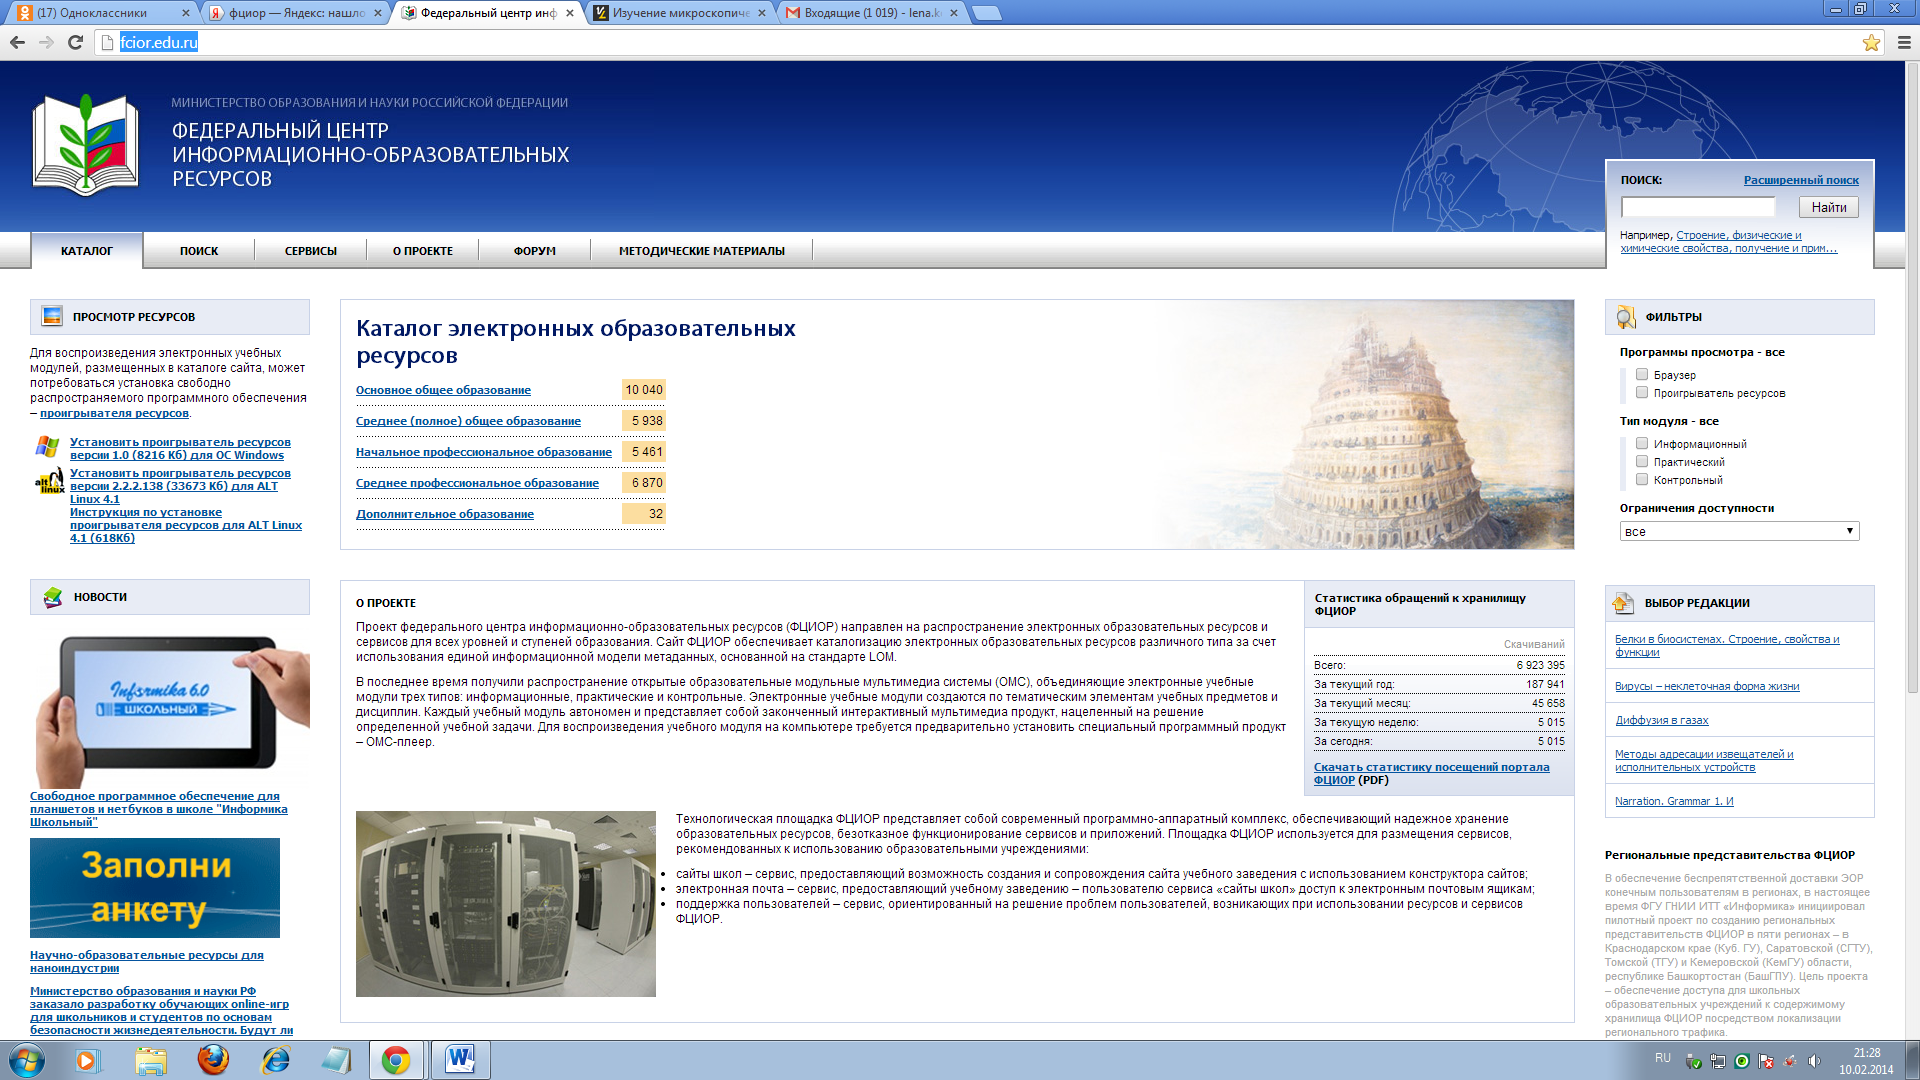Viewport: 1920px width, 1080px height.
Task: Click the taskbar clock showing 21:28
Action: click(1866, 1061)
